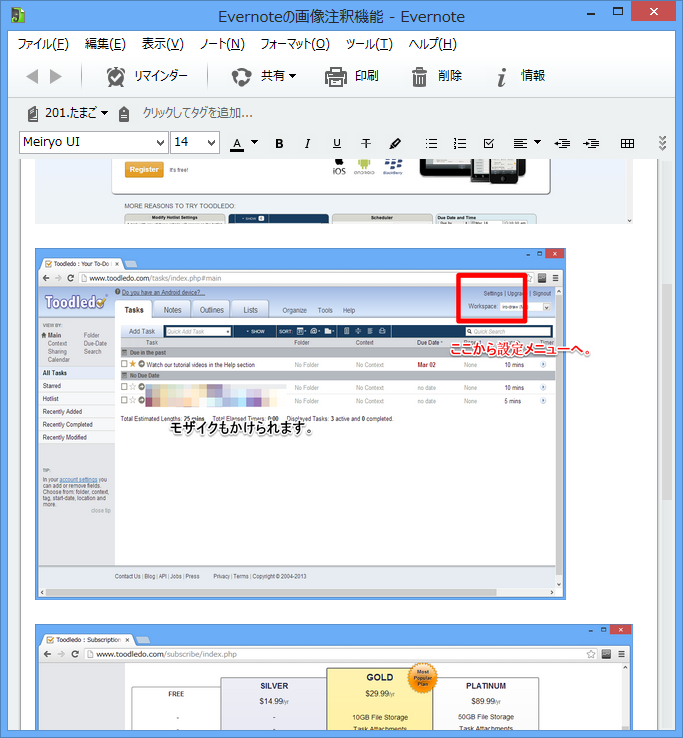
Task: Open the 共有 share dropdown arrow
Action: tap(292, 76)
